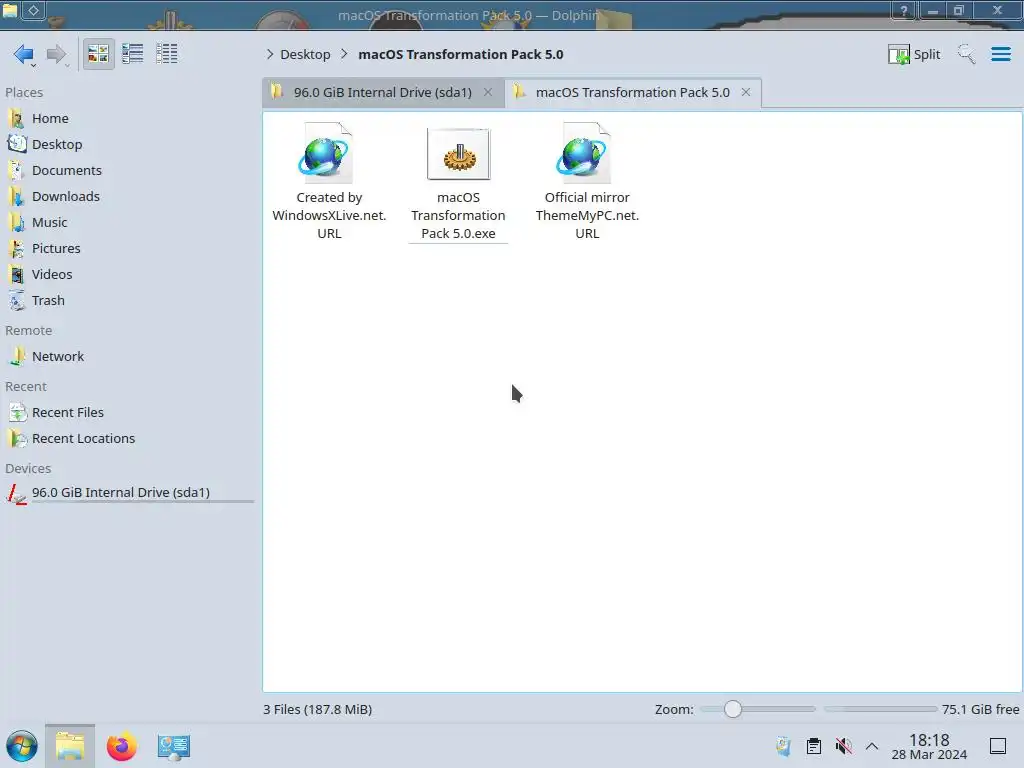Viewport: 1024px width, 768px height.
Task: Select Created by WindowsXLive.net.URL file icon
Action: click(325, 153)
